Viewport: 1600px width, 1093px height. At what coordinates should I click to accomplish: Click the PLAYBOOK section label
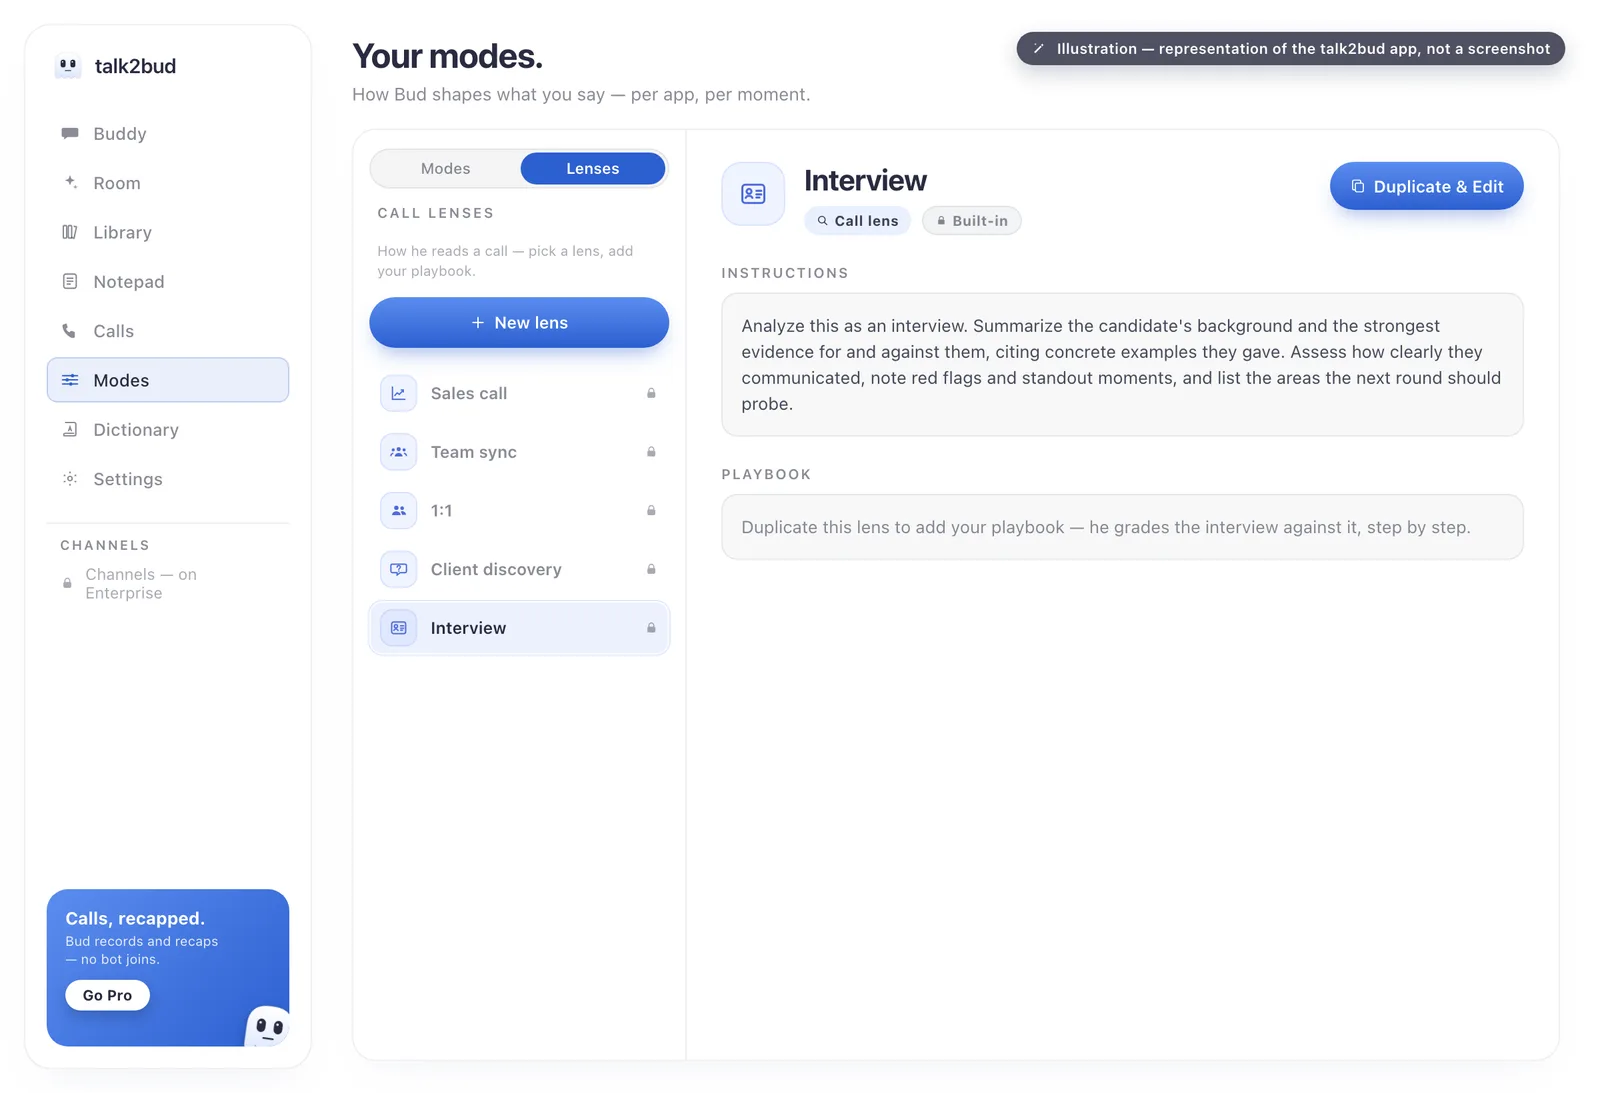pos(766,474)
